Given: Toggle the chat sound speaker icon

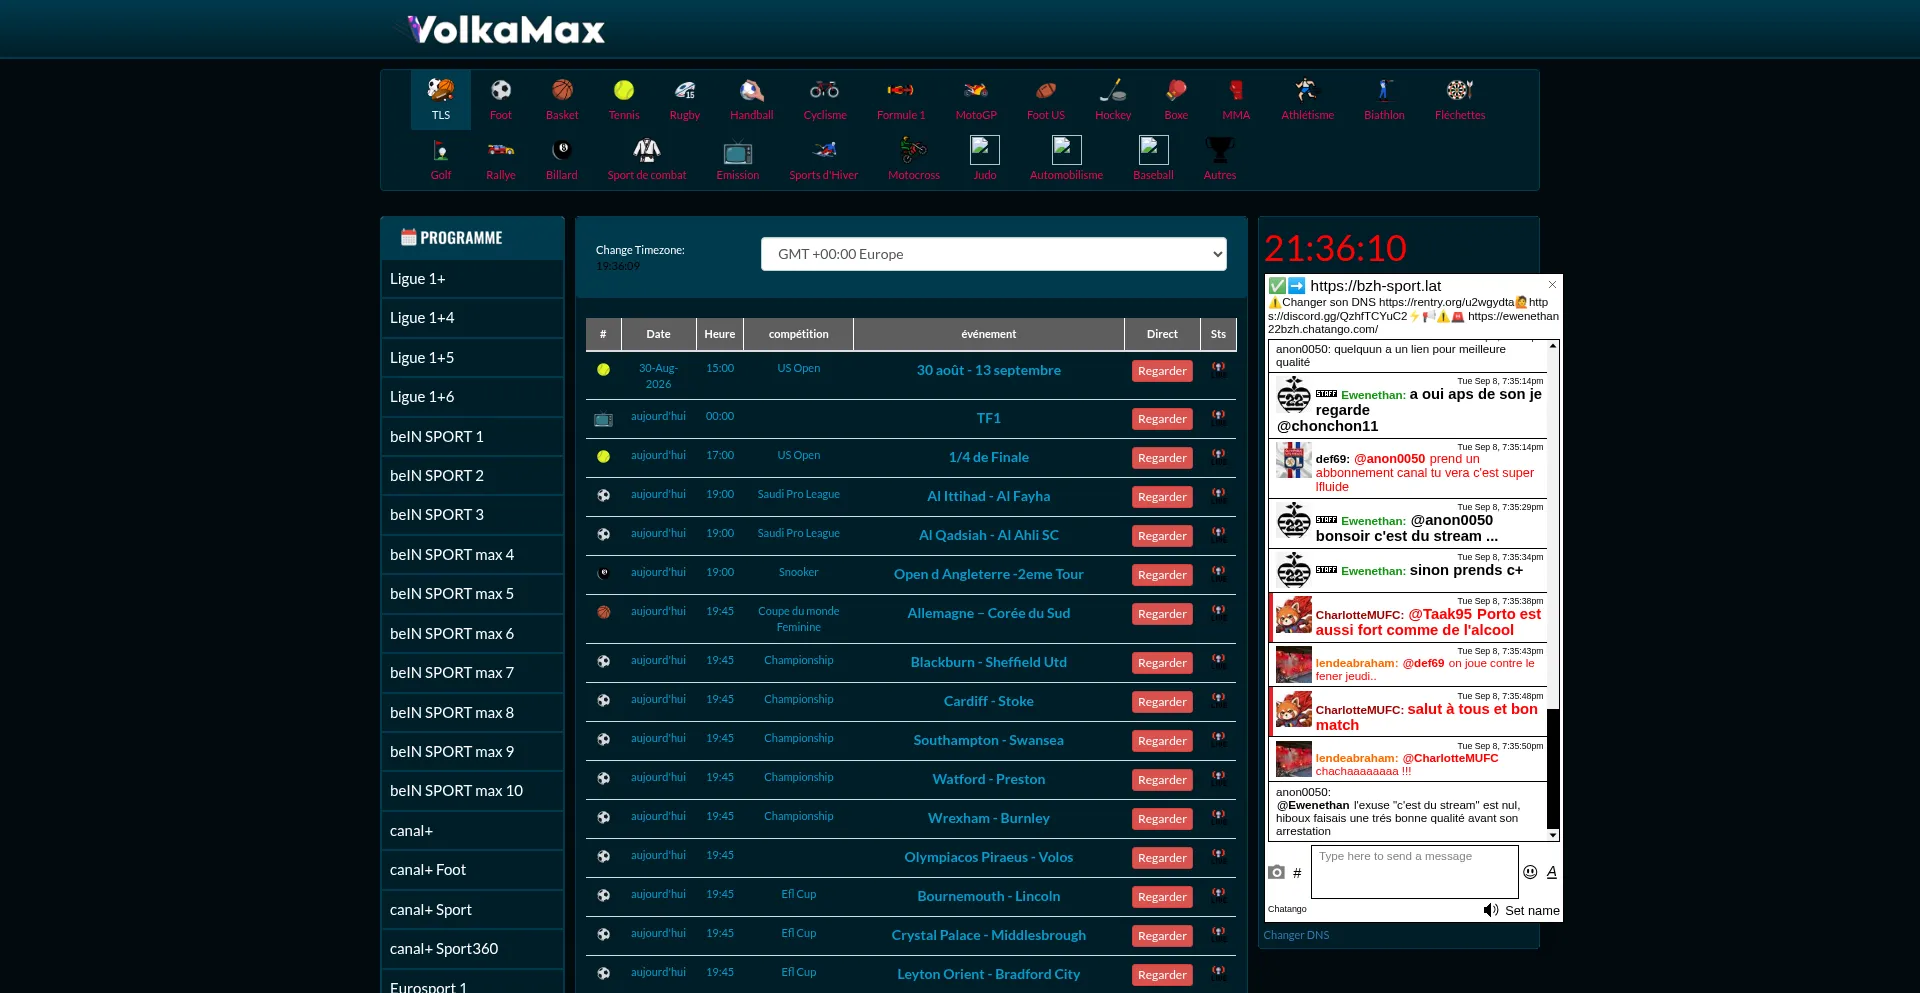Looking at the screenshot, I should pyautogui.click(x=1491, y=910).
